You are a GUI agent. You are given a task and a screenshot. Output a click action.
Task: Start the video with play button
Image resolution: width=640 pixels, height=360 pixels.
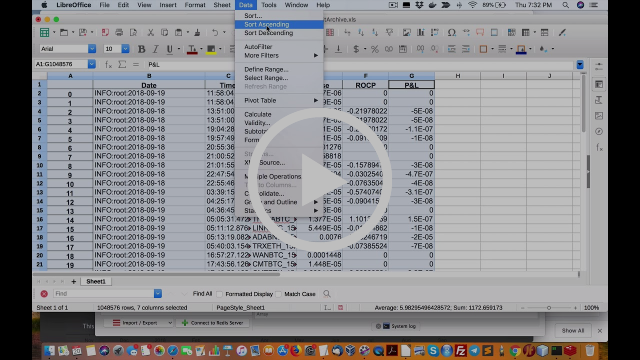[320, 180]
